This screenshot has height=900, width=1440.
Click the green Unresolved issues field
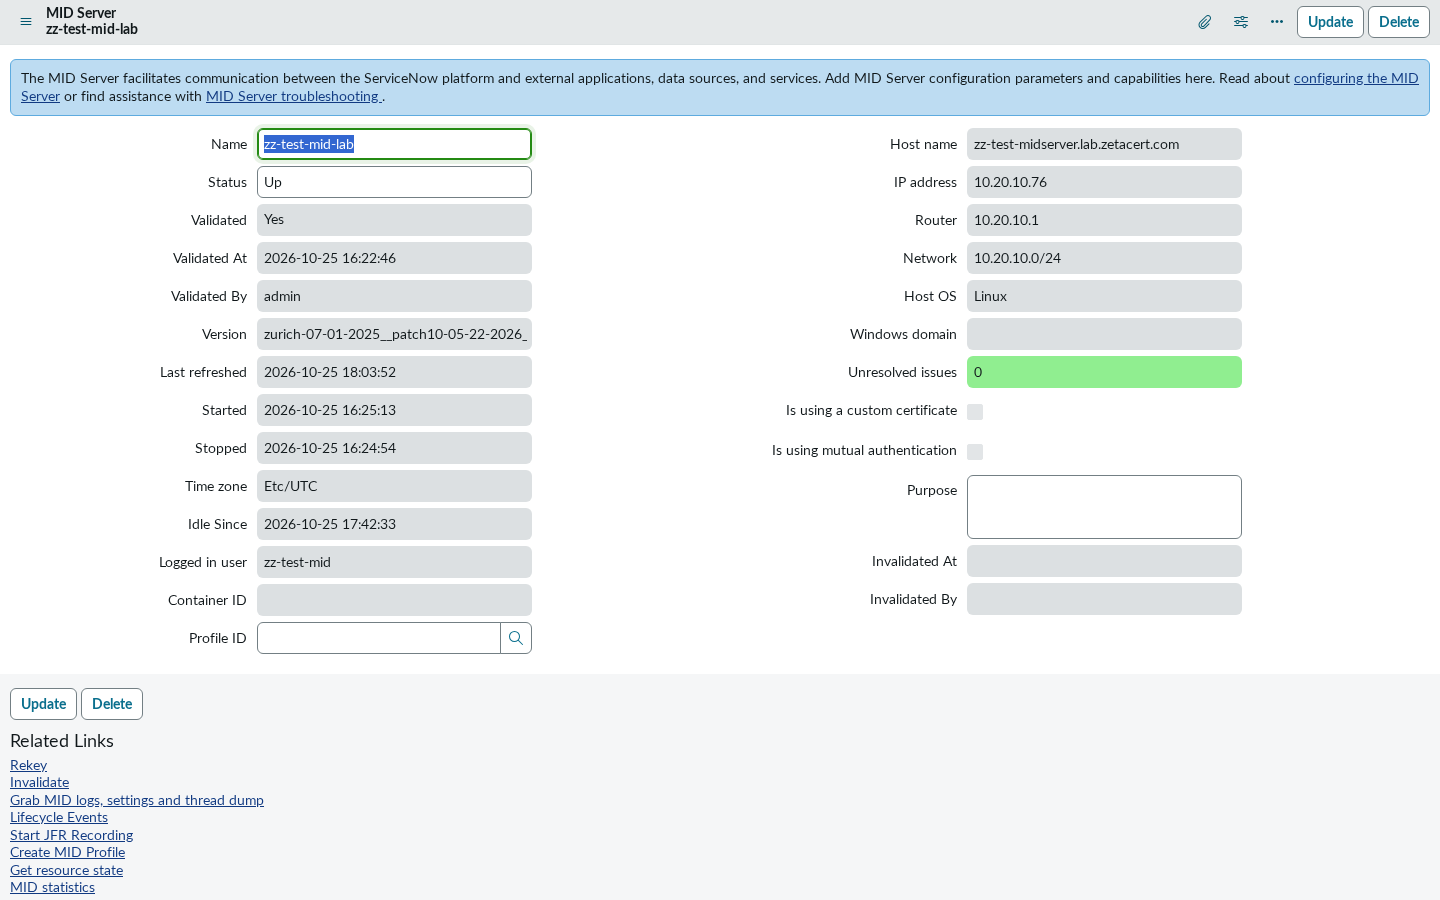1104,372
